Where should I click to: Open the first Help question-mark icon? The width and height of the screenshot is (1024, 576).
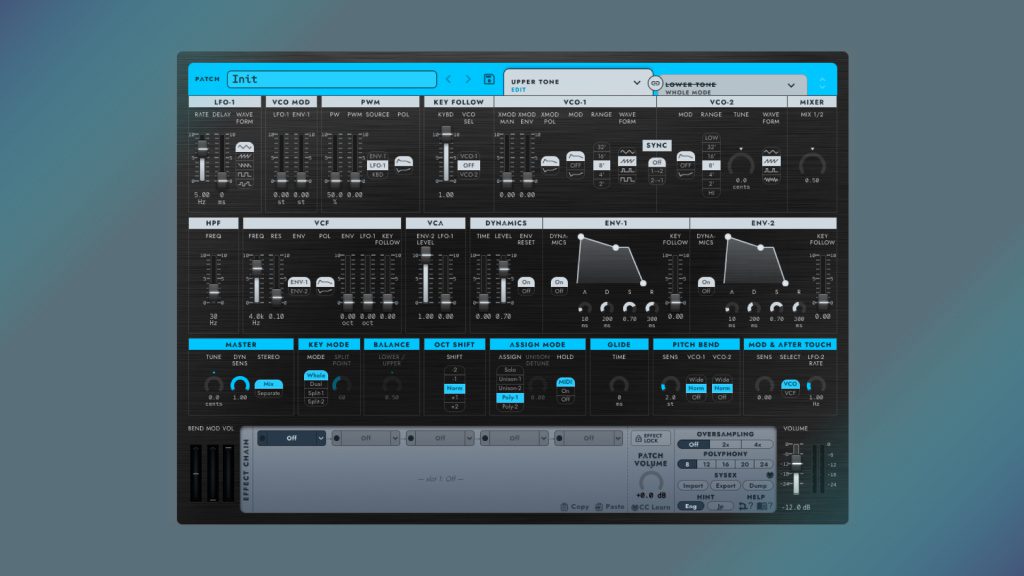(745, 506)
